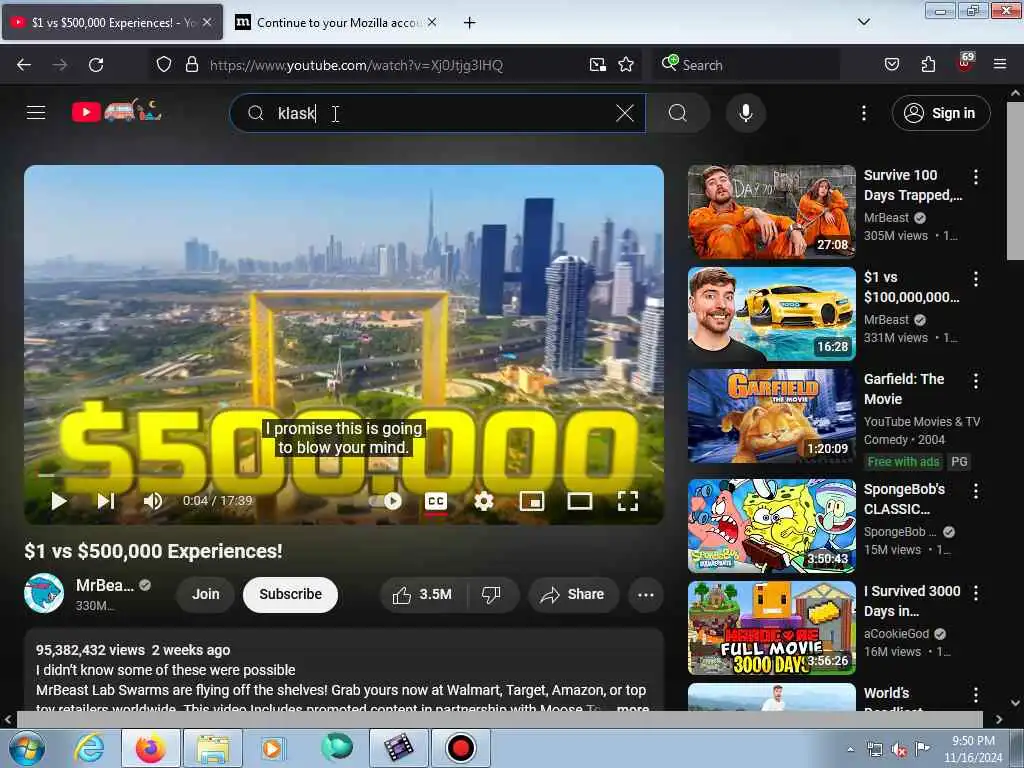
Task: Reload the current page
Action: (96, 65)
